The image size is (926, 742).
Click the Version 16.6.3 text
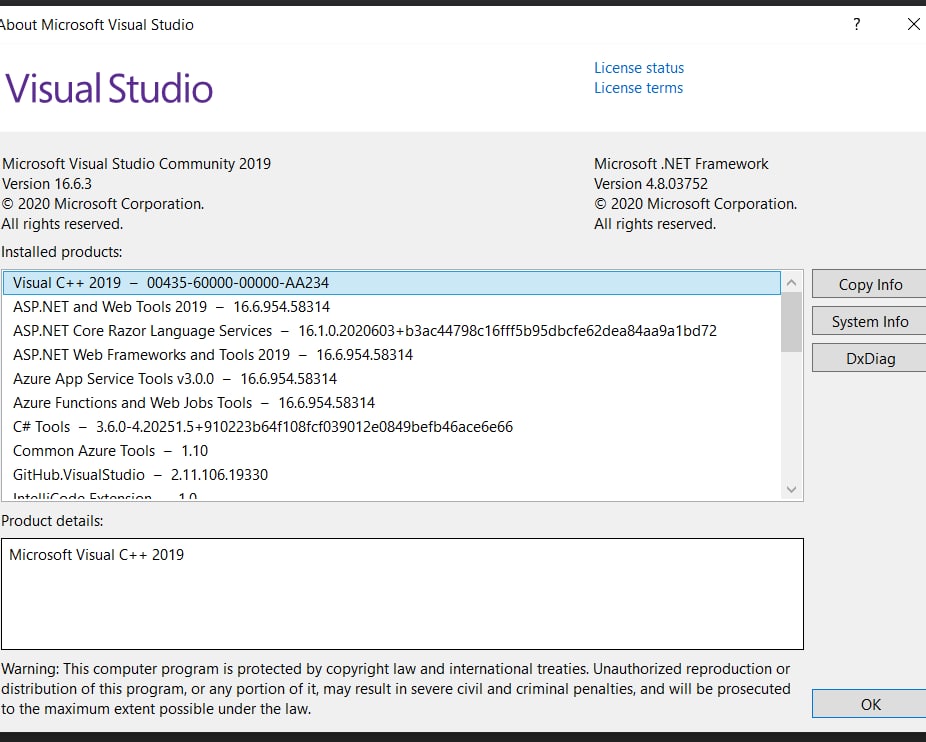tap(47, 184)
